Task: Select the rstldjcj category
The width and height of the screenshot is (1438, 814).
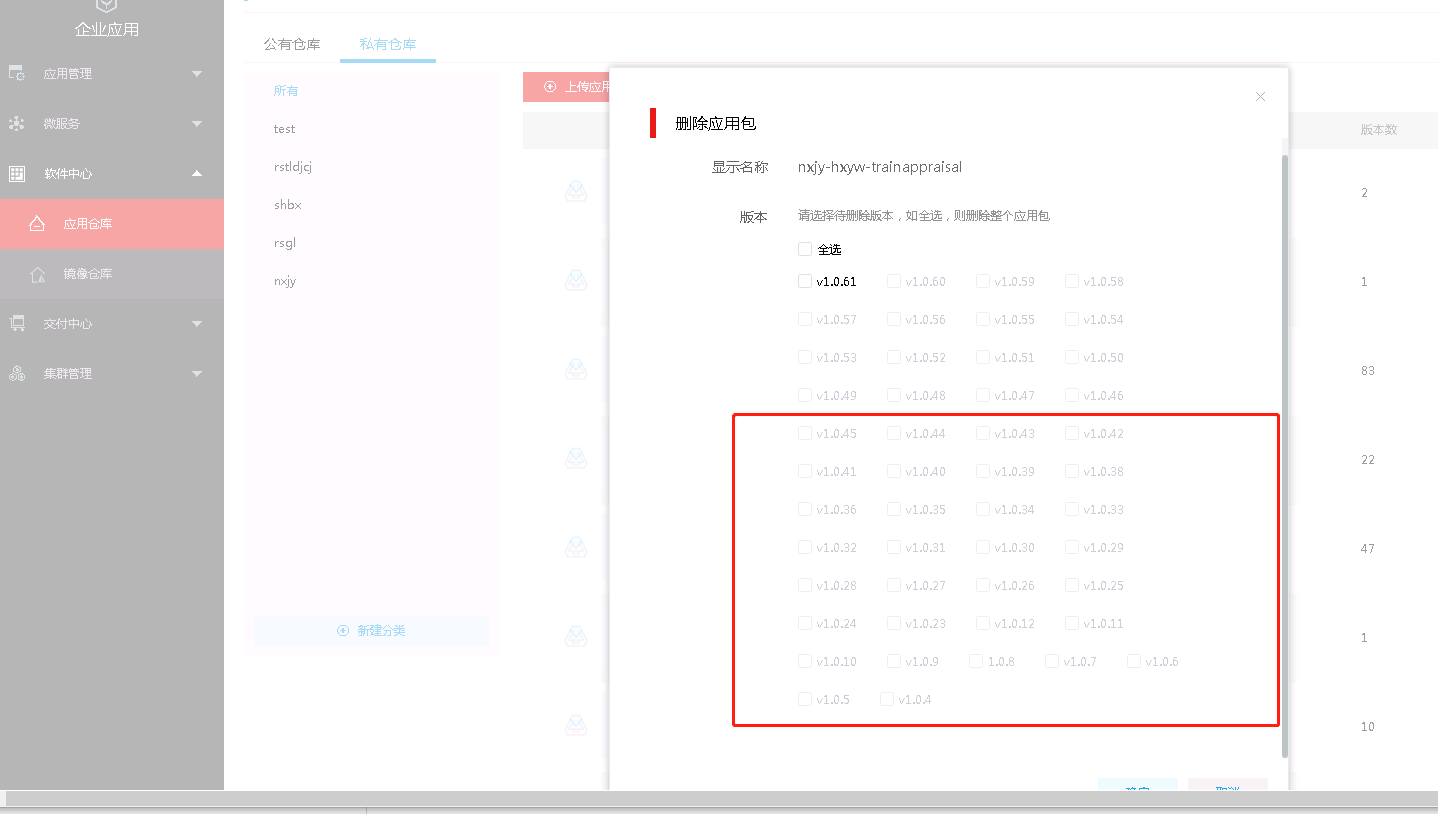Action: click(x=293, y=167)
